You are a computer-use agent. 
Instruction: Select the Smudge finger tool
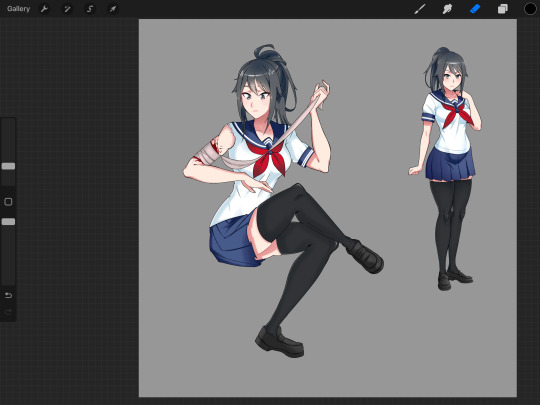click(x=447, y=9)
